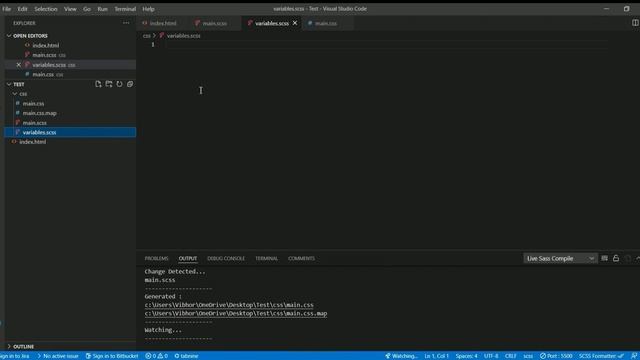Open the File menu
Image resolution: width=640 pixels, height=360 pixels.
pos(7,9)
